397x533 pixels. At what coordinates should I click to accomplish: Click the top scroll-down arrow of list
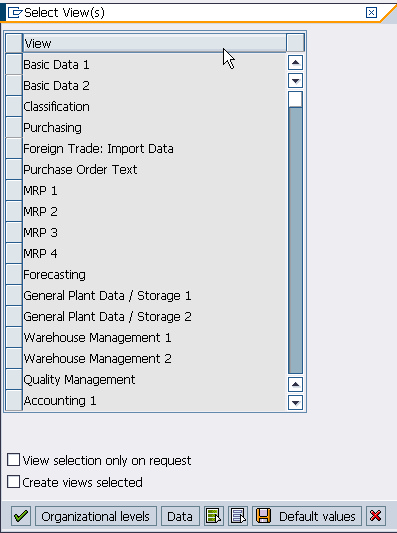[x=295, y=81]
